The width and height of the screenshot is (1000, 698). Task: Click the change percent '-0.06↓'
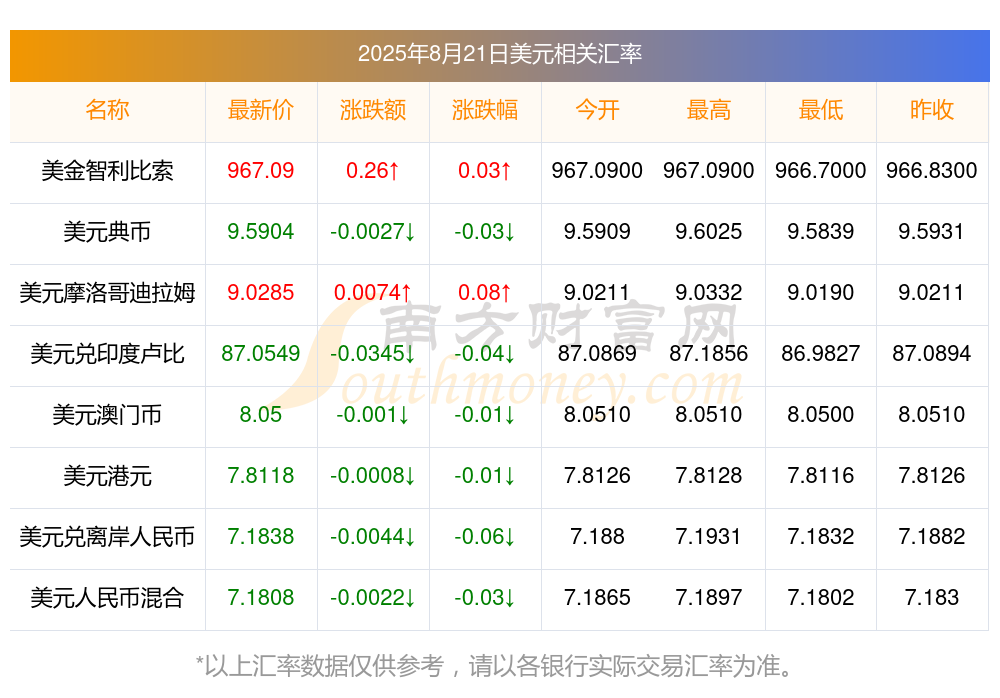(x=485, y=537)
